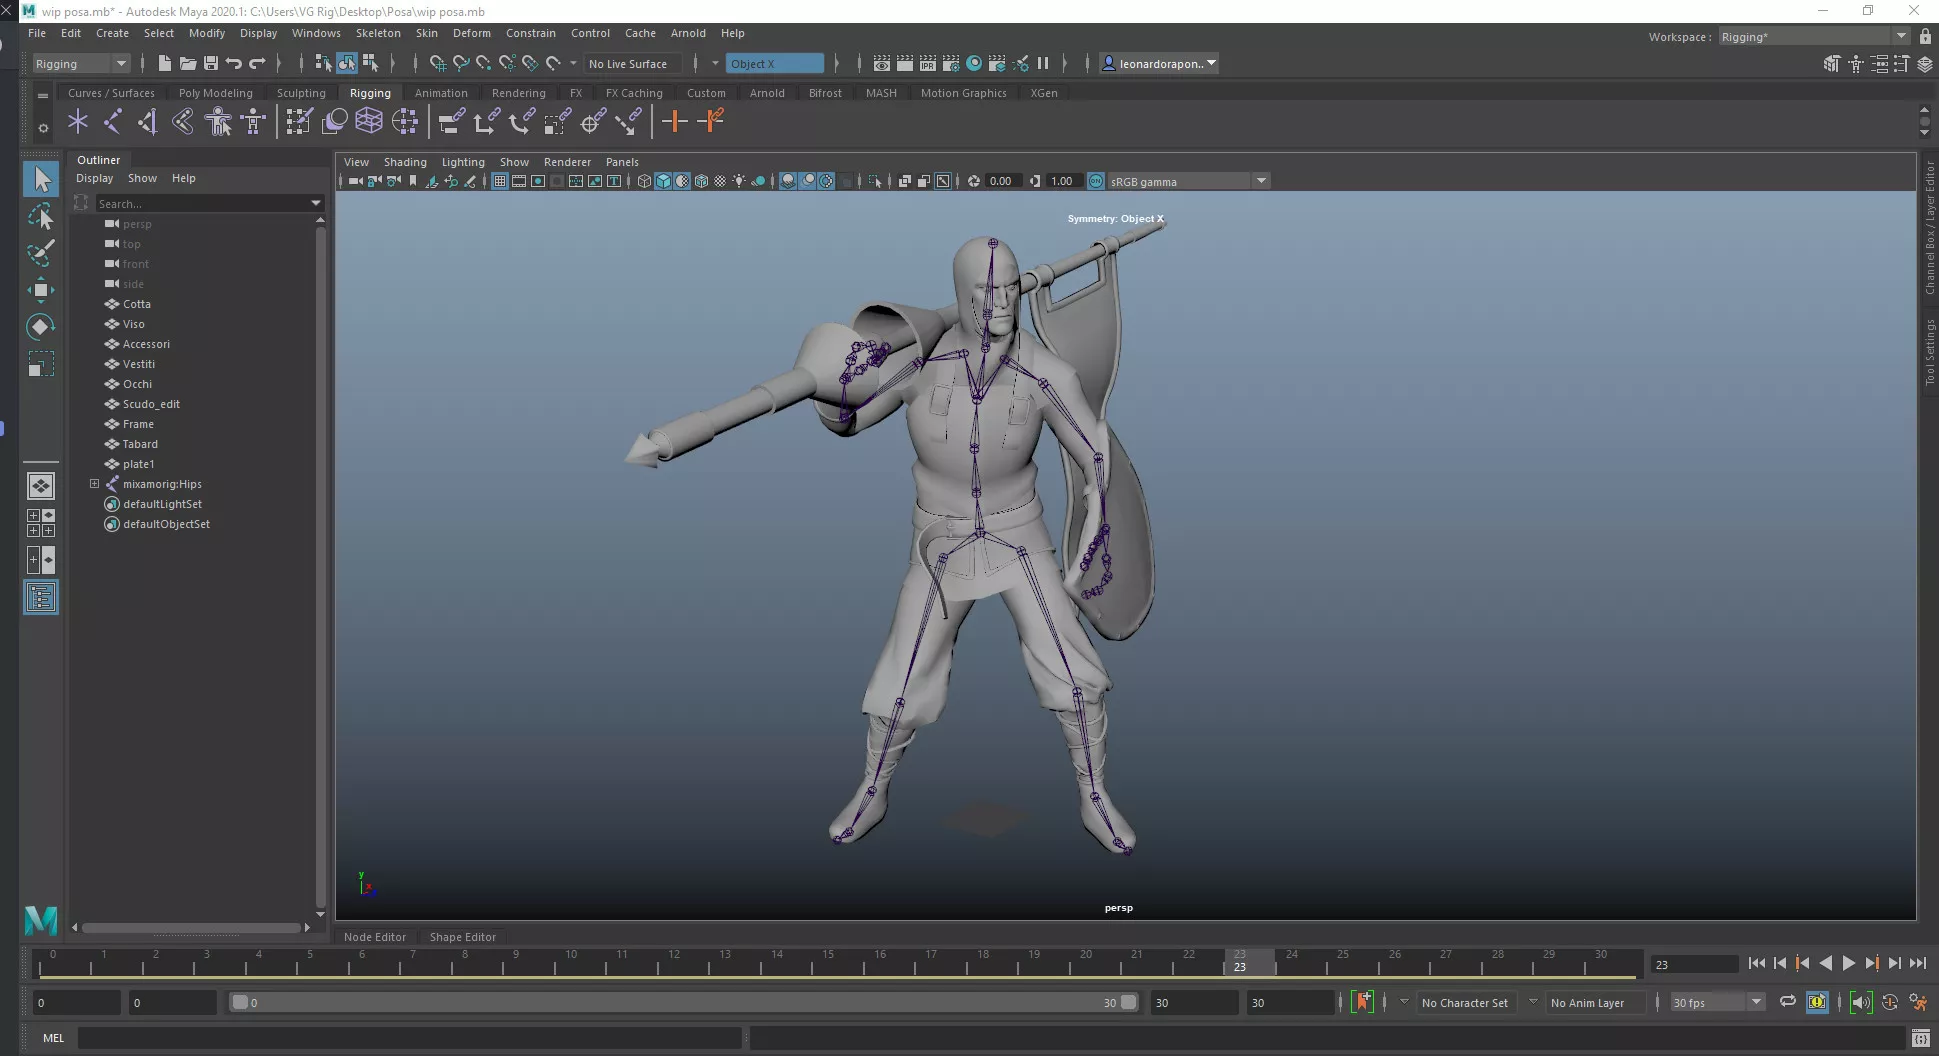1939x1056 pixels.
Task: Open the Node Editor panel button
Action: tap(375, 937)
